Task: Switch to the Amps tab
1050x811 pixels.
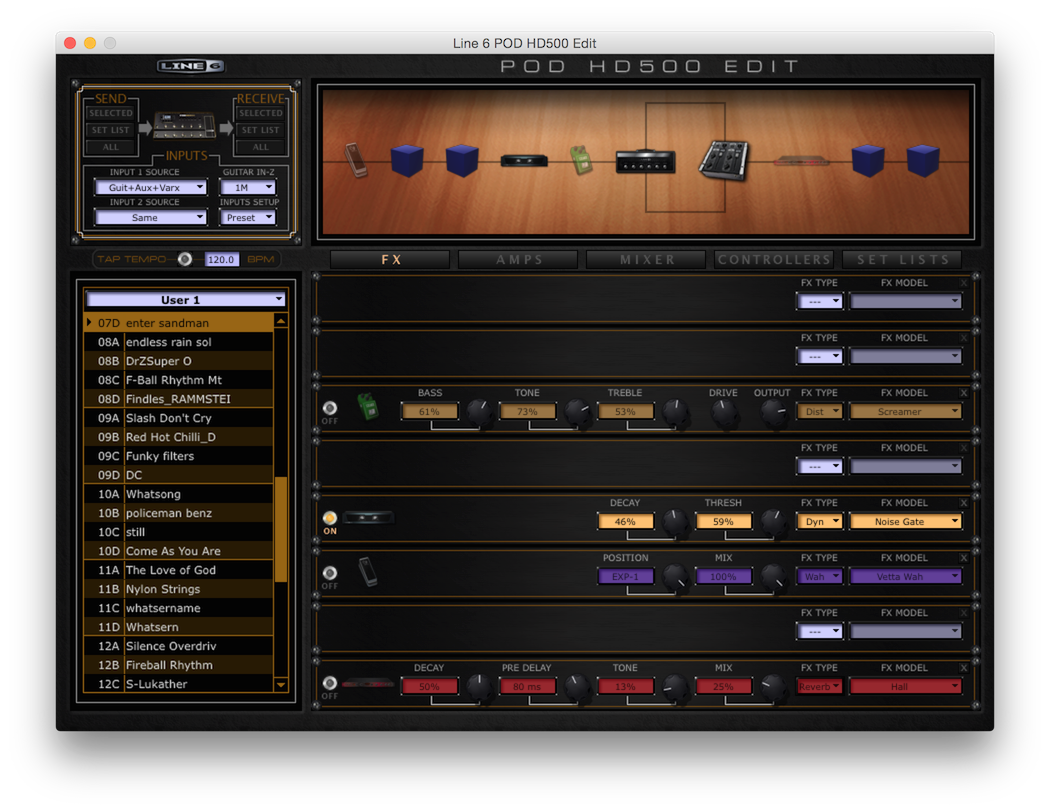Action: pyautogui.click(x=518, y=259)
